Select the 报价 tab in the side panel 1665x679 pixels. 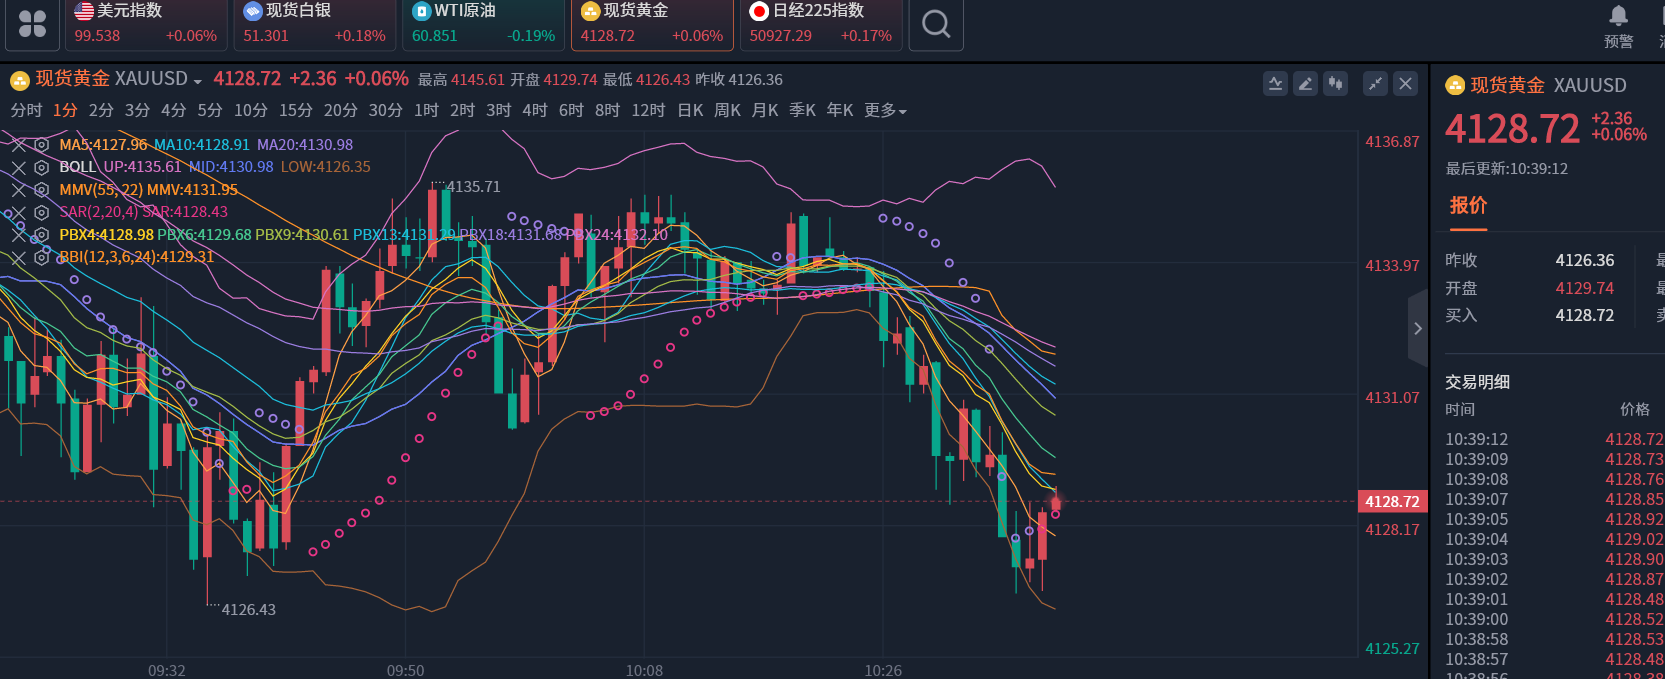(1468, 206)
